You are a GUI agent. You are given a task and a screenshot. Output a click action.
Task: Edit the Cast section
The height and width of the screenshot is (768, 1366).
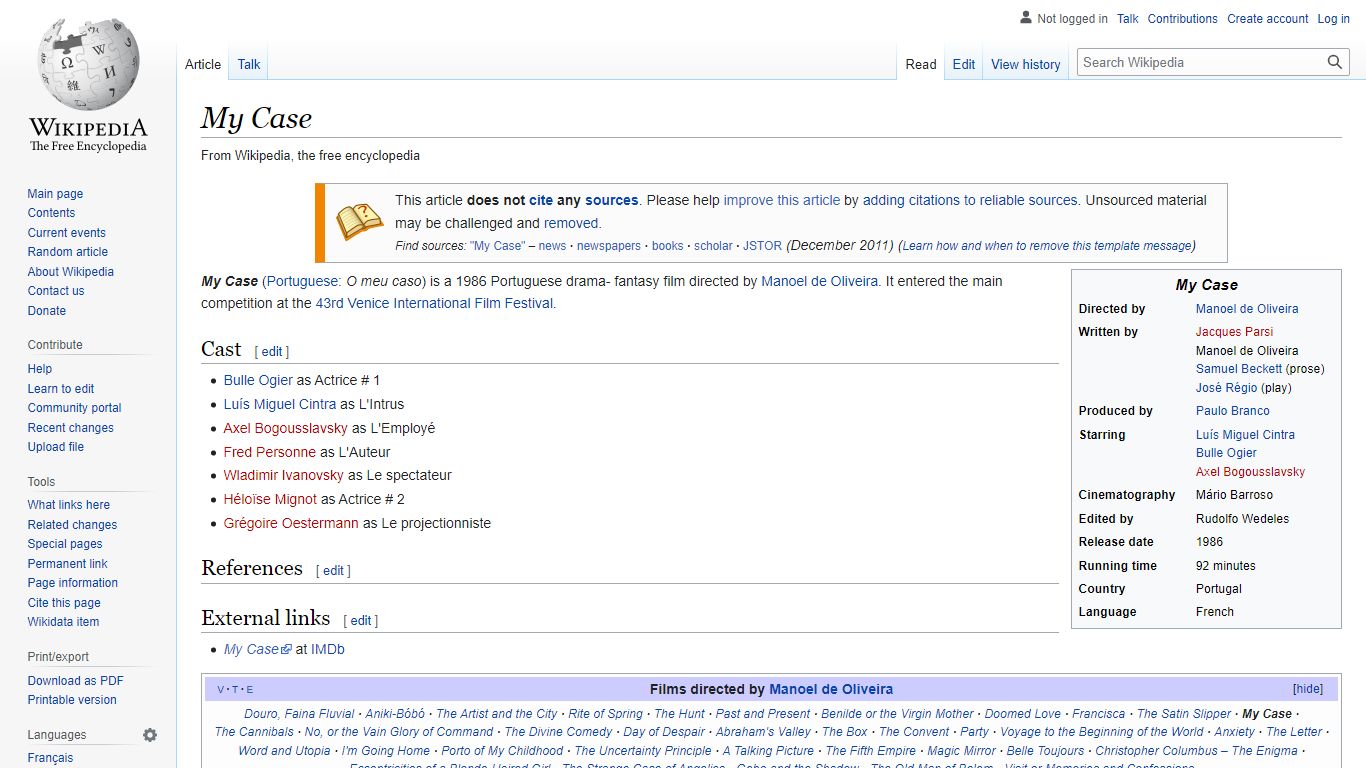[x=272, y=352]
